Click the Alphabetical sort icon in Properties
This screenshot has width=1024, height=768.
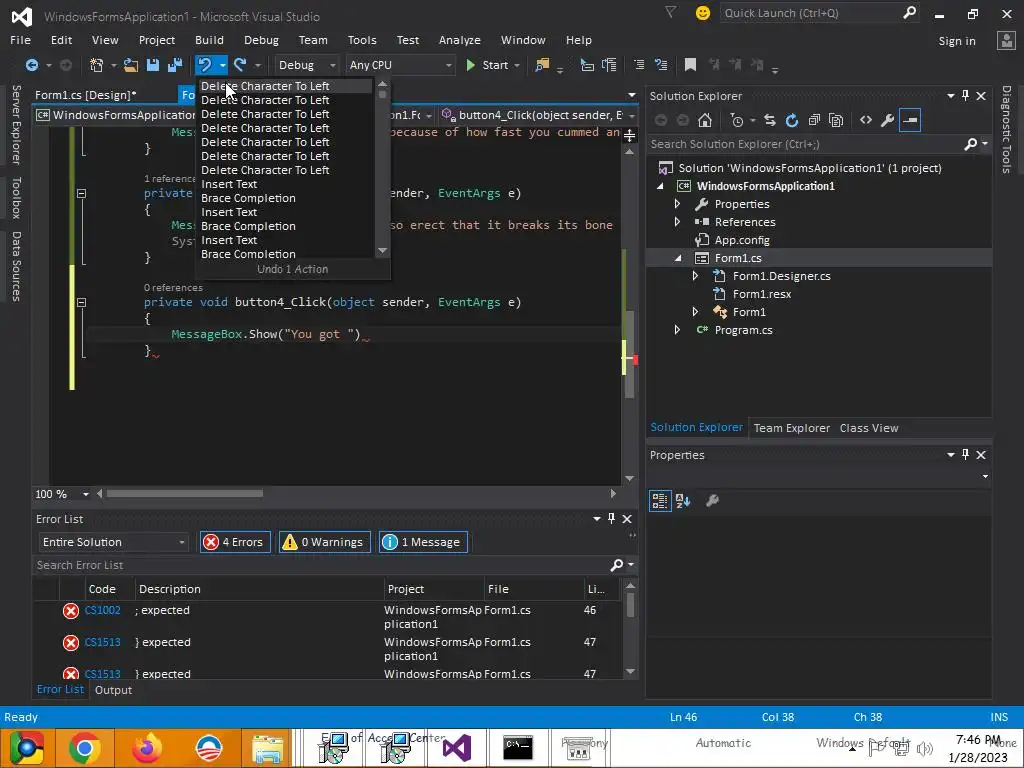click(683, 501)
